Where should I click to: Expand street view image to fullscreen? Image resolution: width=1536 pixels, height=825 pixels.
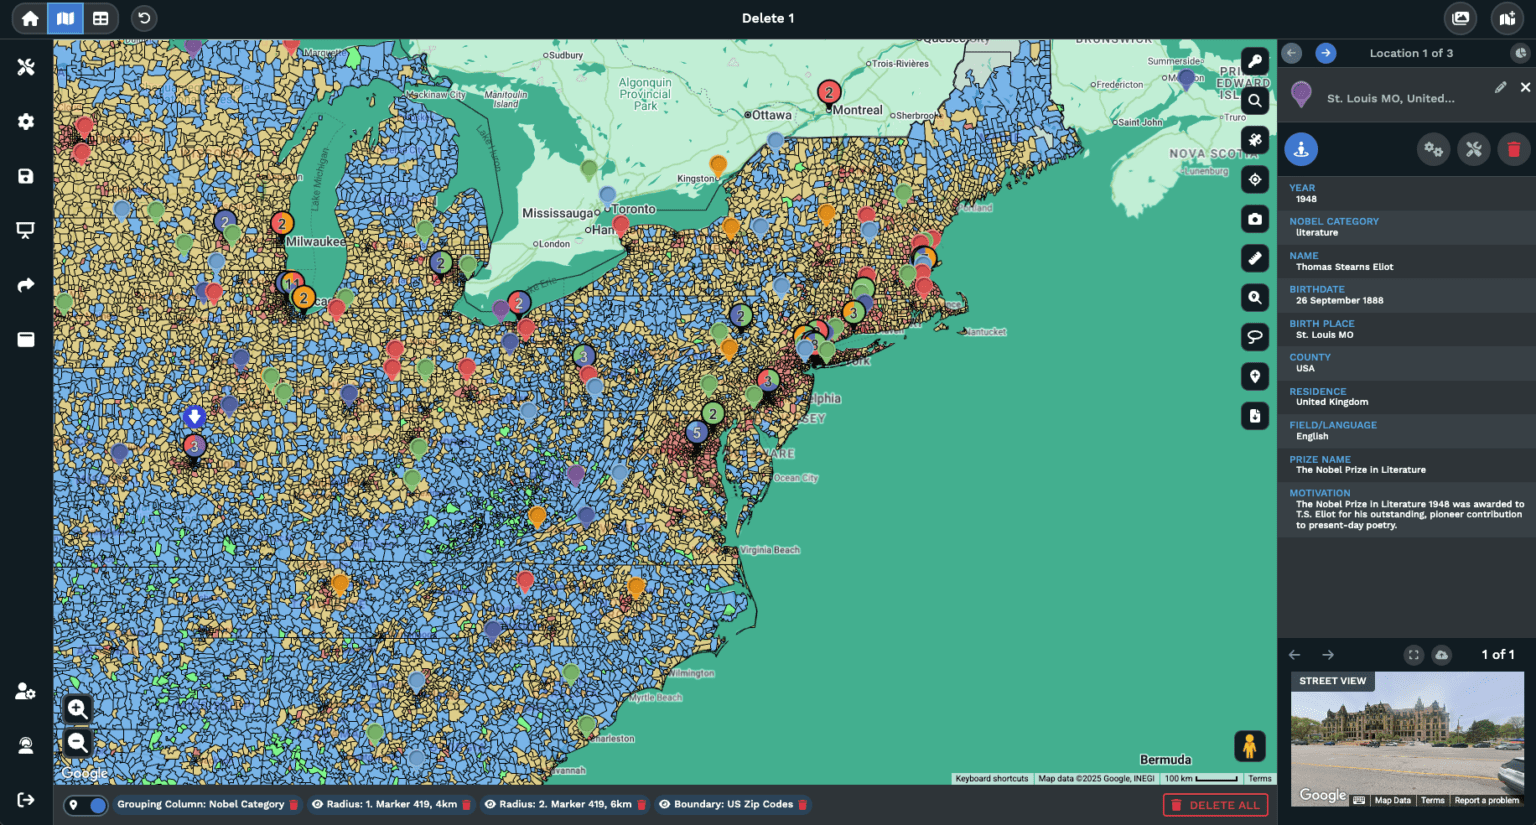(x=1413, y=655)
